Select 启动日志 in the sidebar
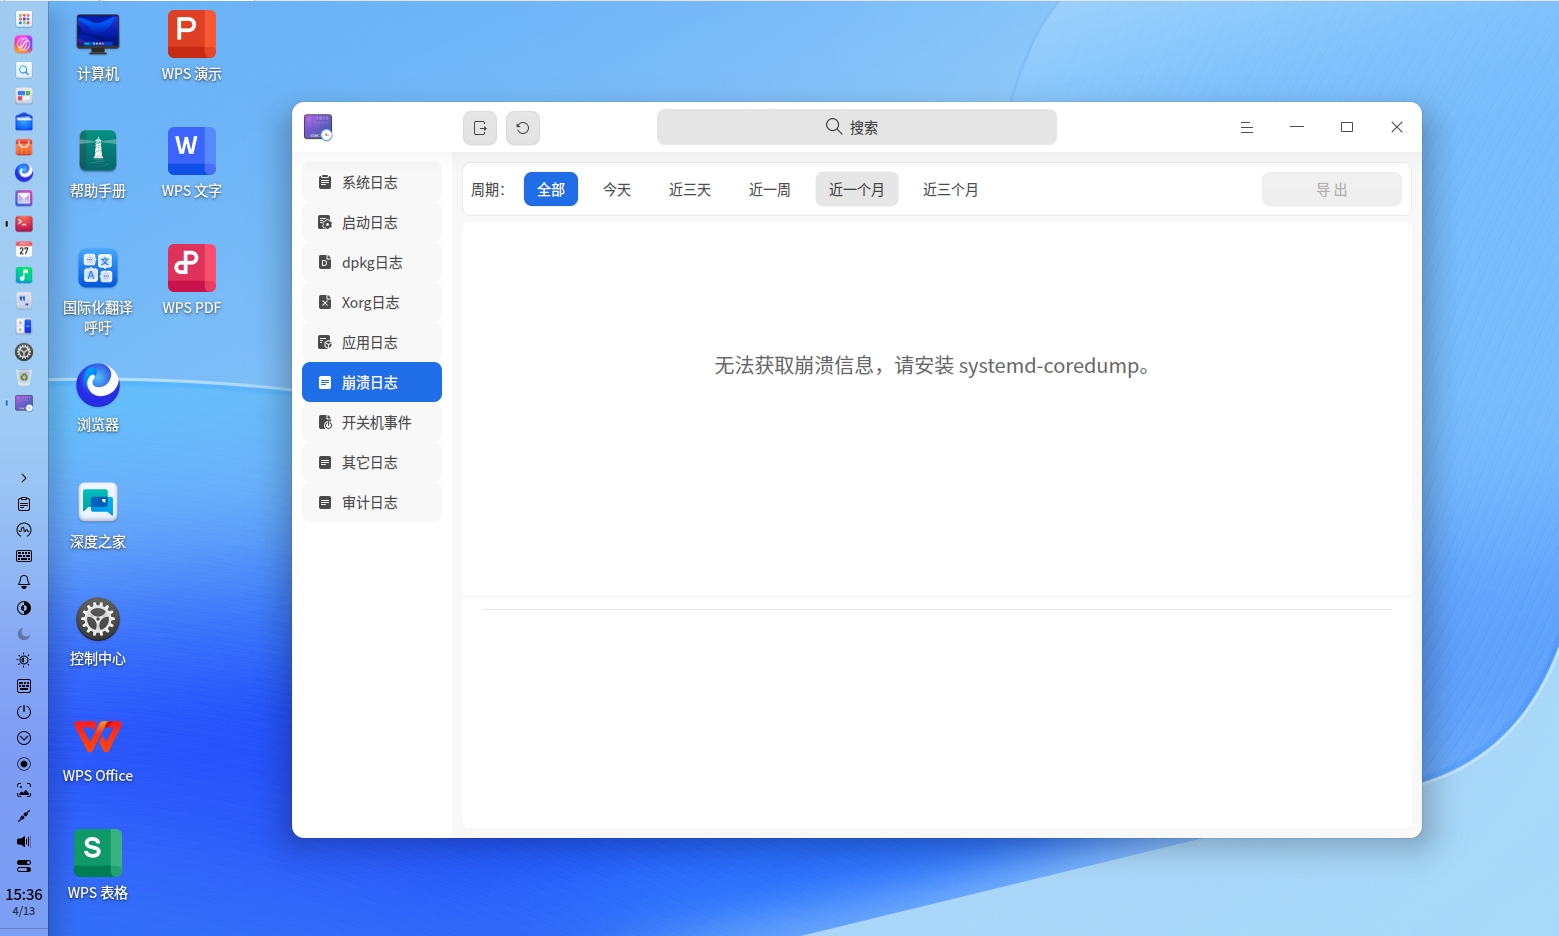 click(x=372, y=222)
